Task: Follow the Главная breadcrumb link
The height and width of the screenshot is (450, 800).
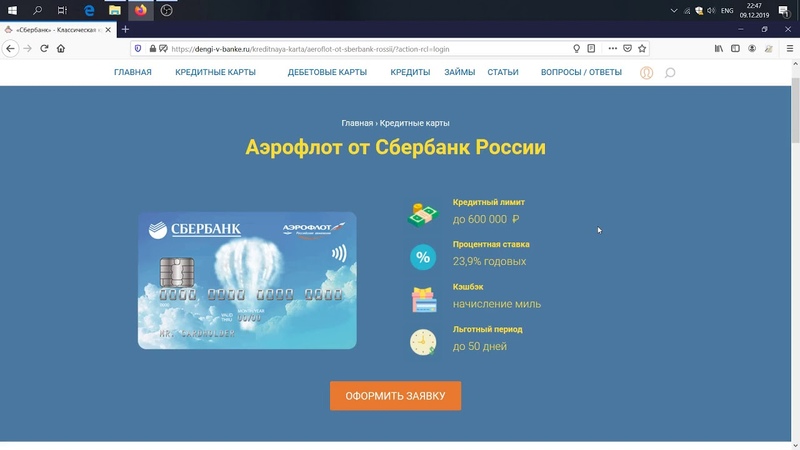Action: pyautogui.click(x=357, y=123)
